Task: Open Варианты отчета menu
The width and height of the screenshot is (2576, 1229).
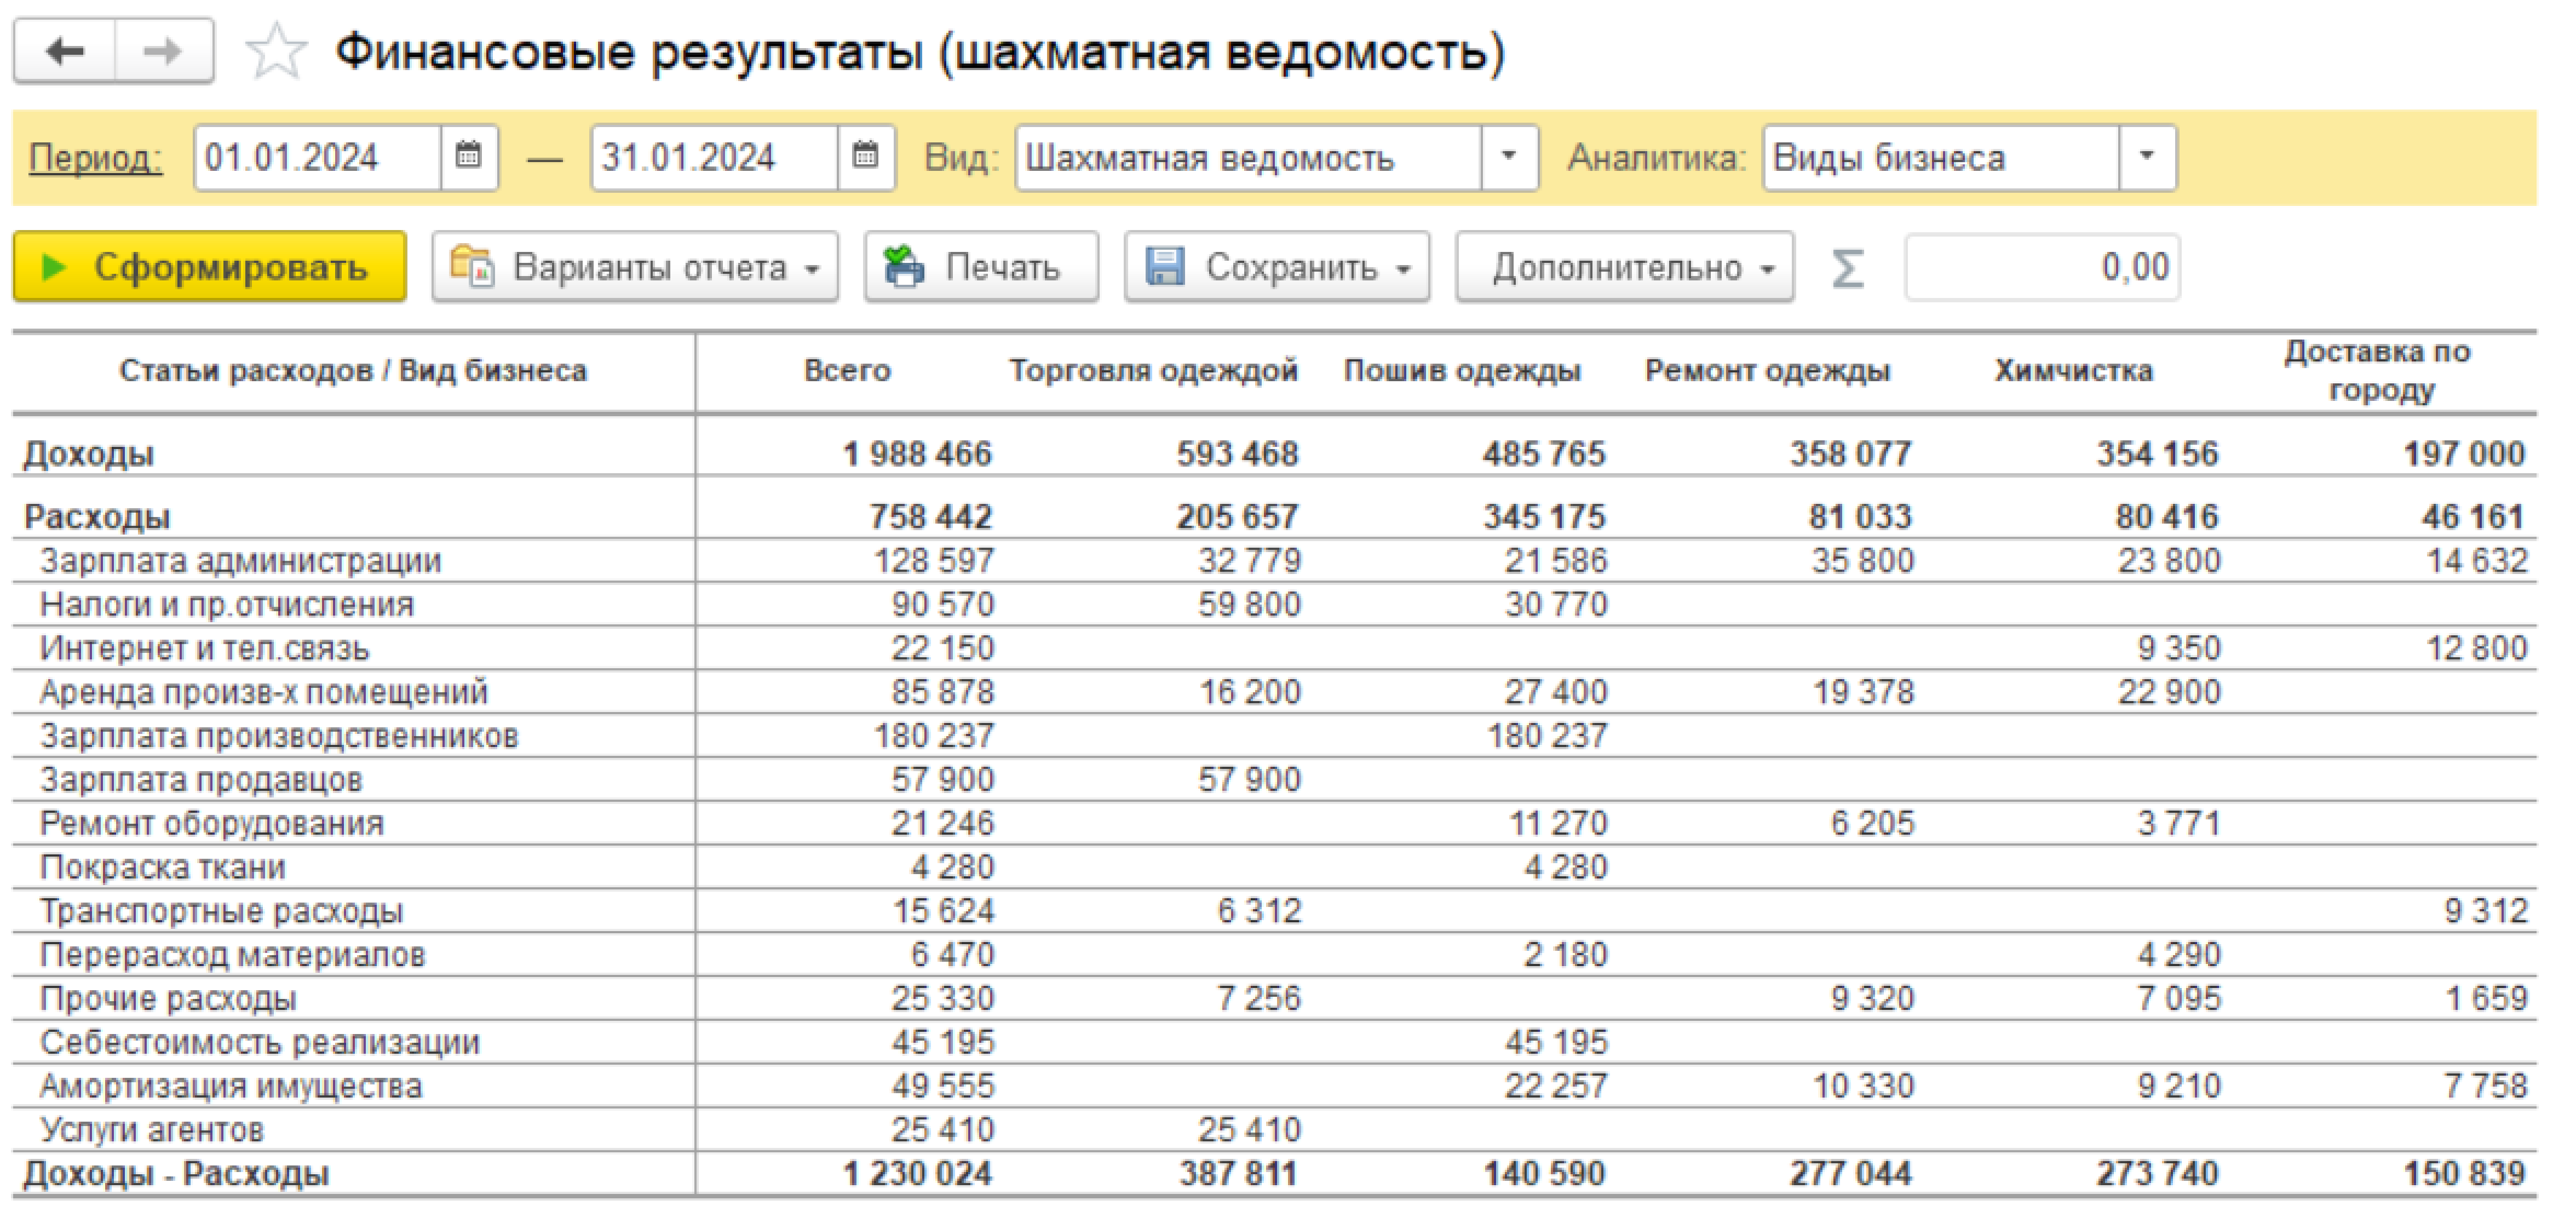Action: [x=634, y=267]
